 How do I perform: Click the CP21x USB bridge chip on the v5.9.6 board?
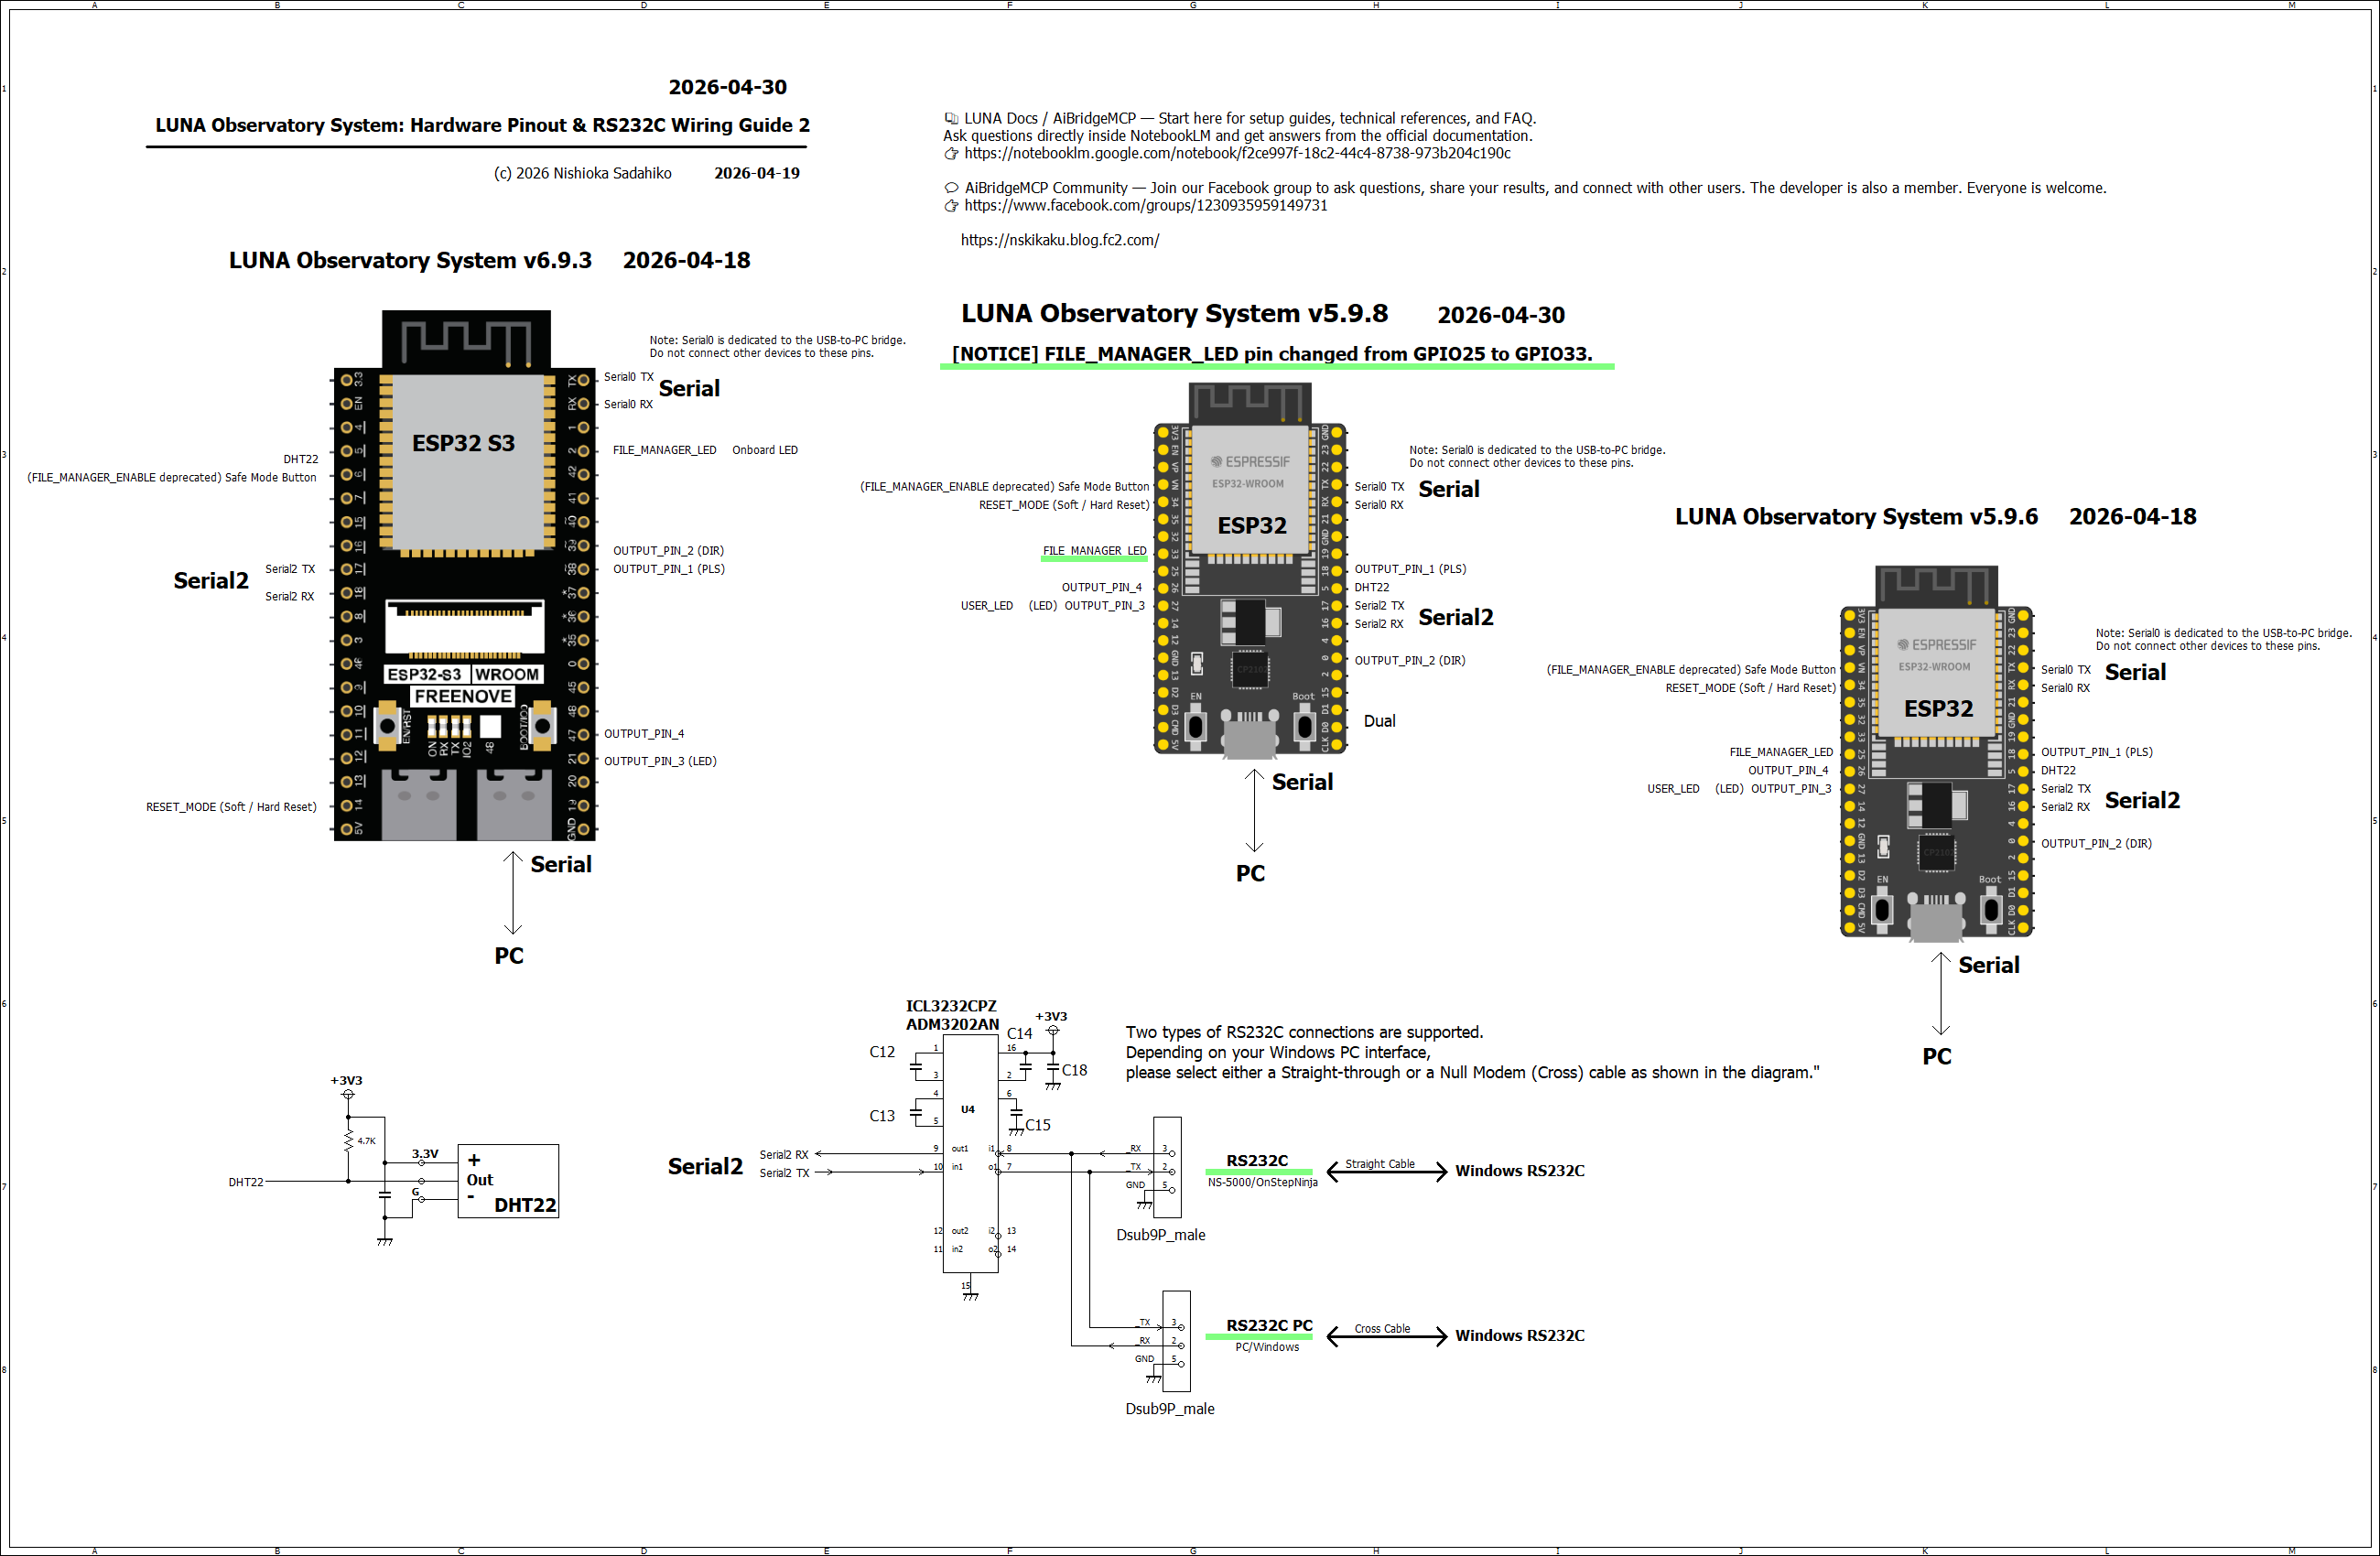(x=1936, y=854)
